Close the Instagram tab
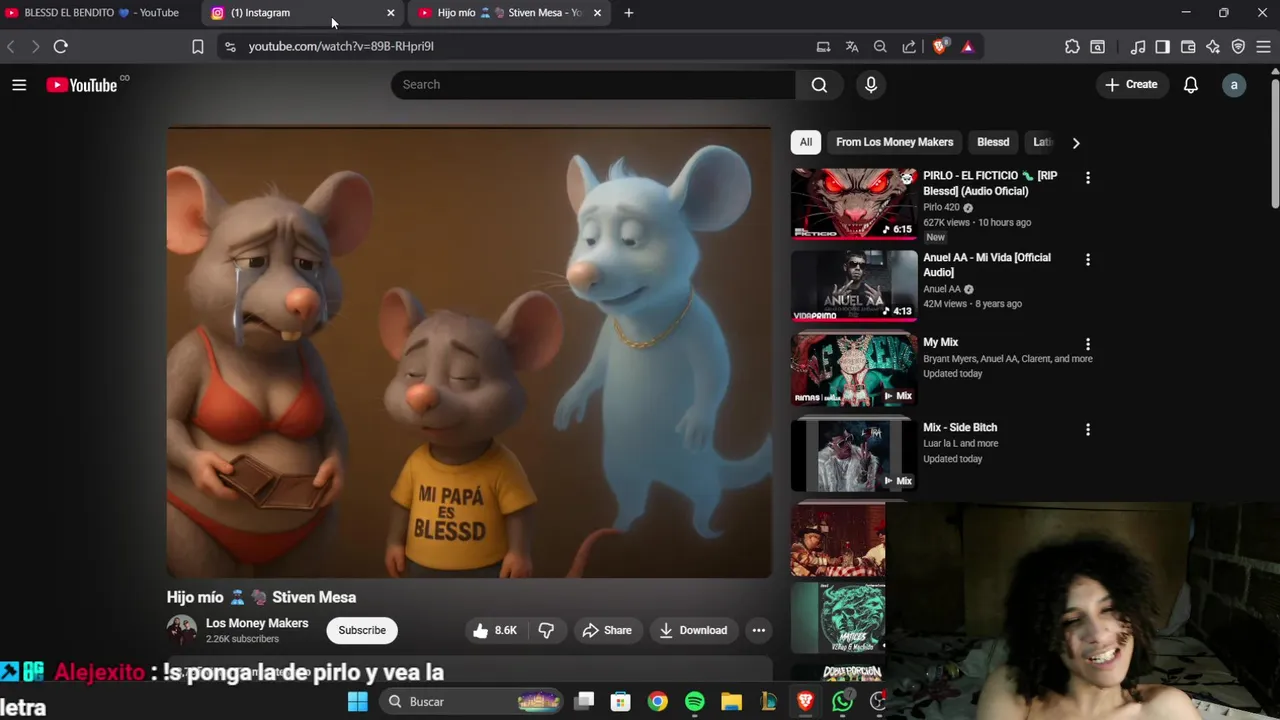Screen dimensions: 1280x720 tap(390, 13)
